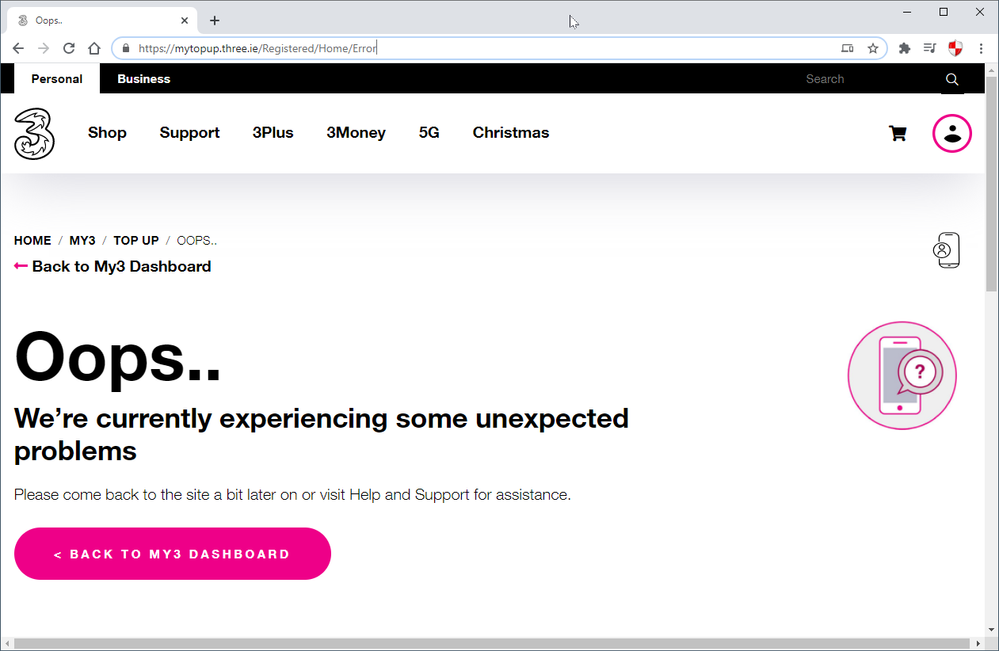Image resolution: width=999 pixels, height=651 pixels.
Task: Switch to the Business tab
Action: 144,79
